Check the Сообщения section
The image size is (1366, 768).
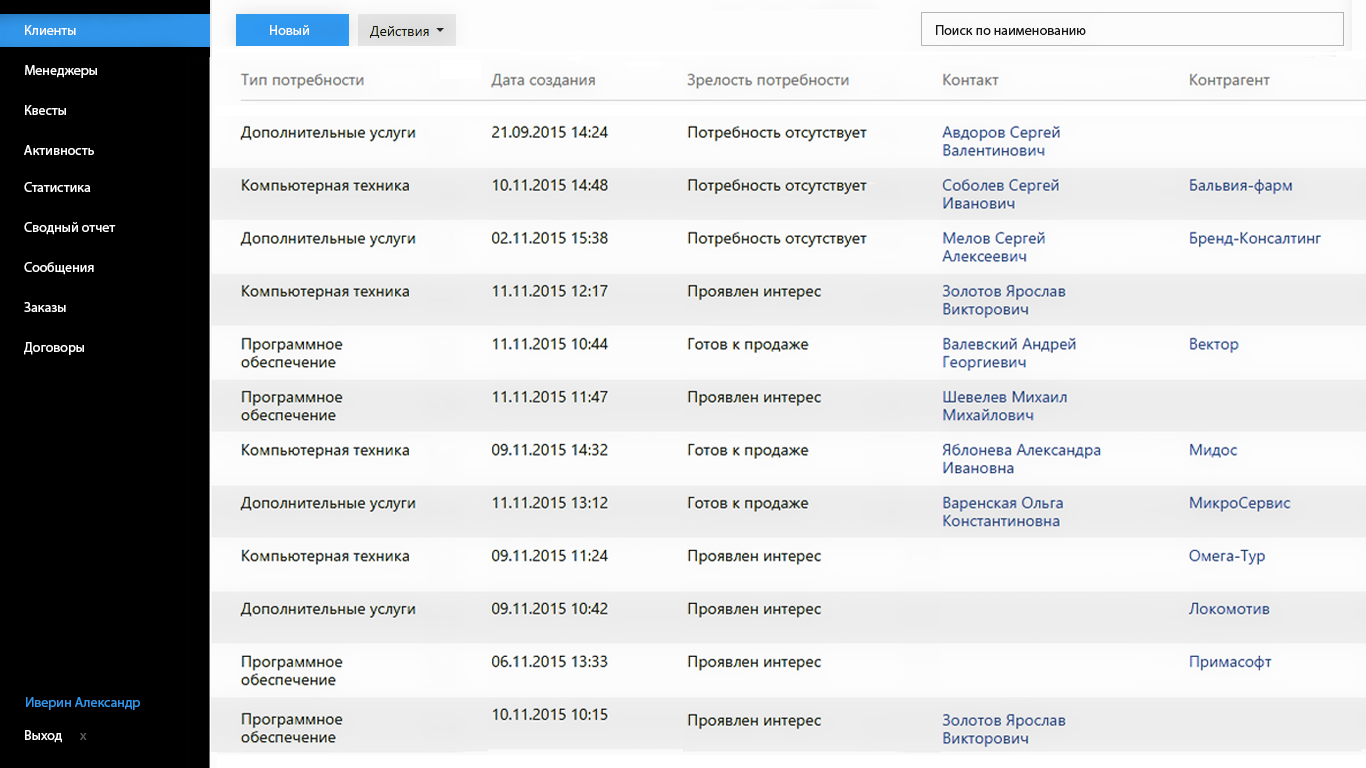[x=58, y=267]
